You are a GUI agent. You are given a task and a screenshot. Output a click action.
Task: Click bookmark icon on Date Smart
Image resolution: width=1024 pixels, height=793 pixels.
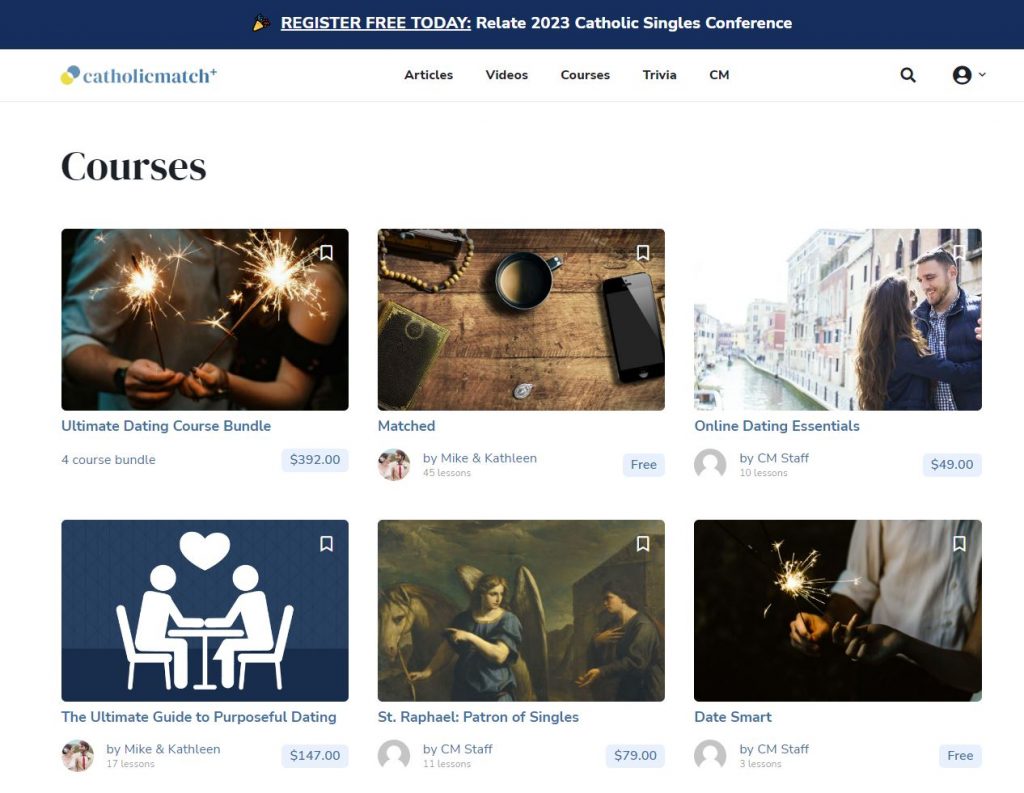coord(959,543)
